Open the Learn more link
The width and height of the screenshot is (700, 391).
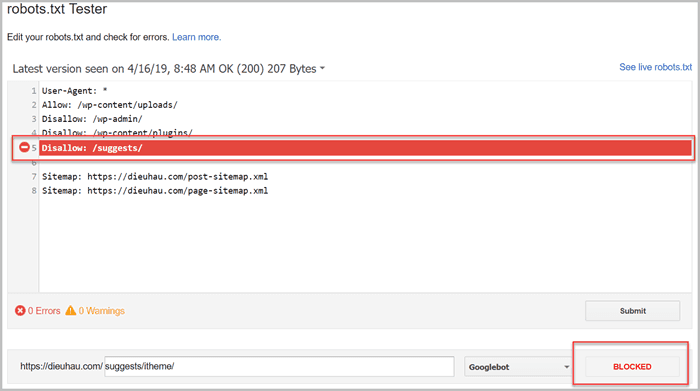pos(196,37)
